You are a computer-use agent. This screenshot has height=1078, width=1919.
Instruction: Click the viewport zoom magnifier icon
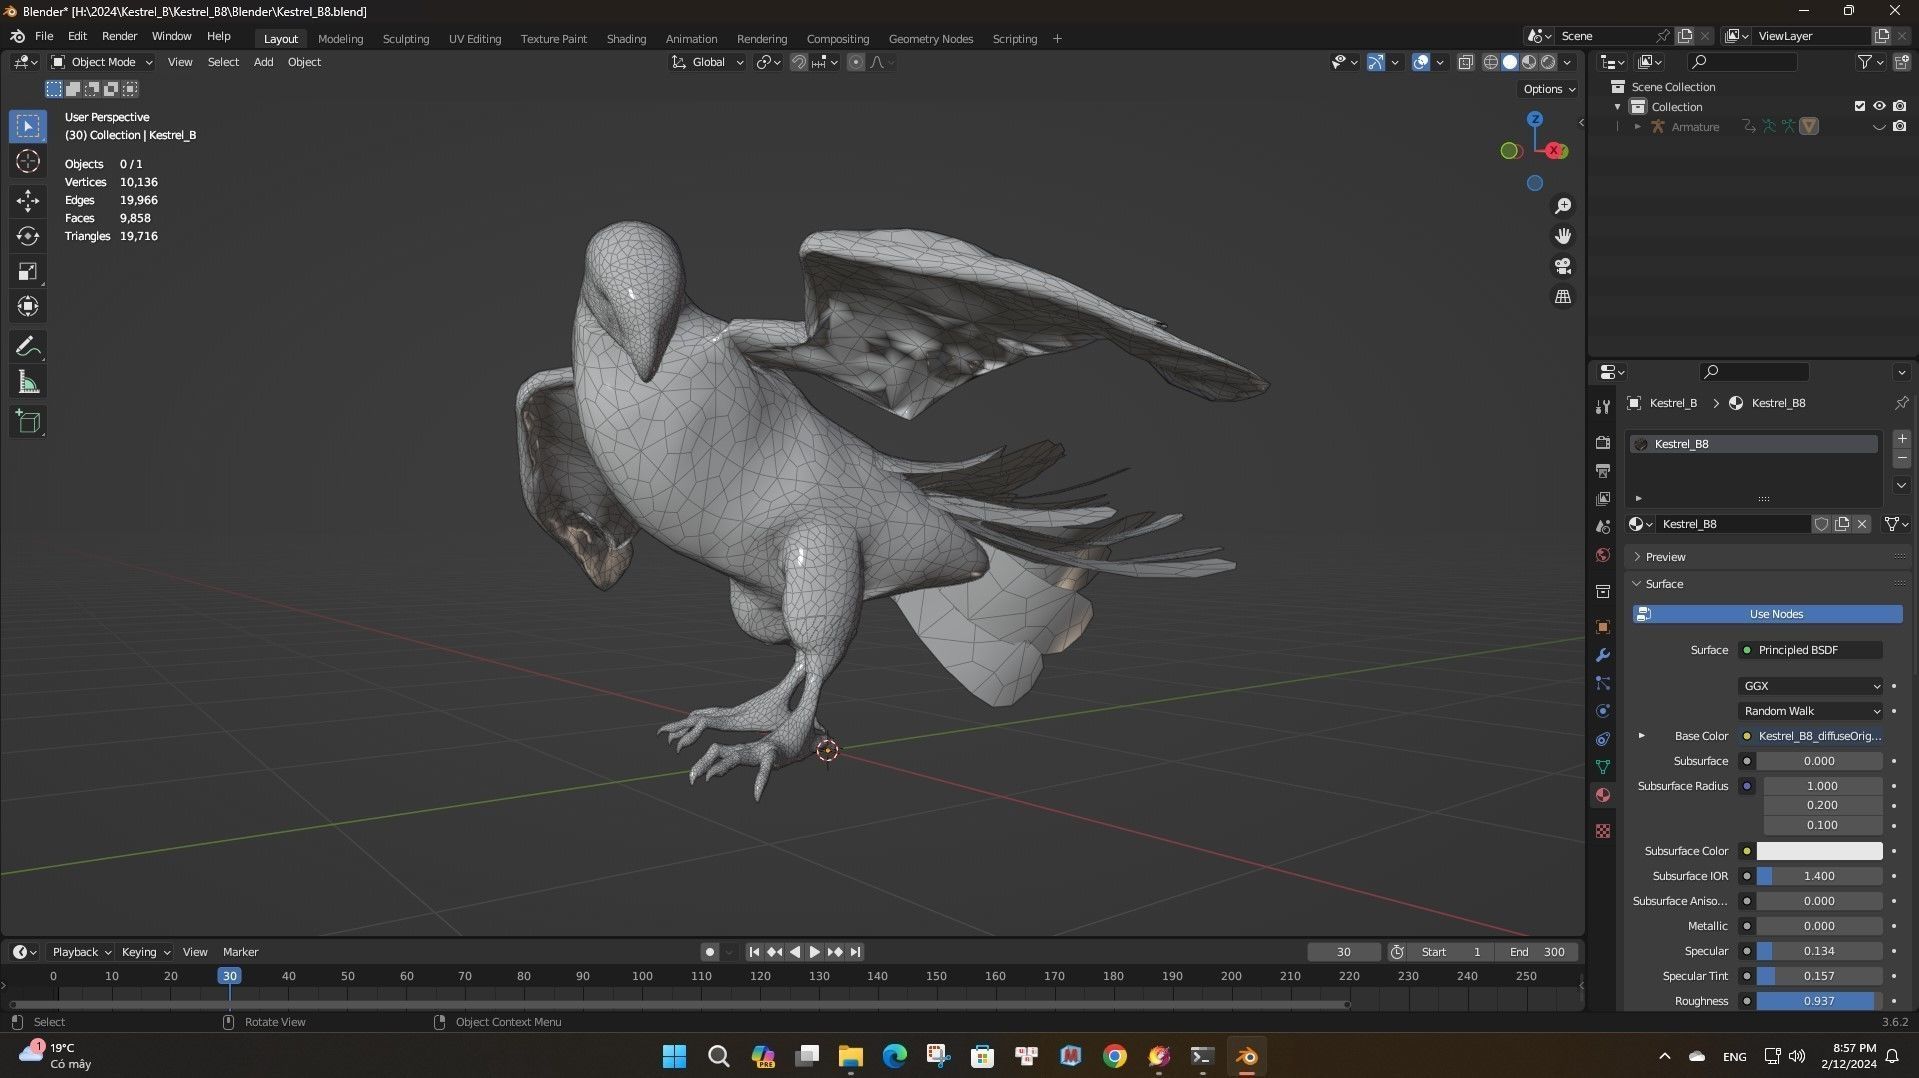point(1562,206)
